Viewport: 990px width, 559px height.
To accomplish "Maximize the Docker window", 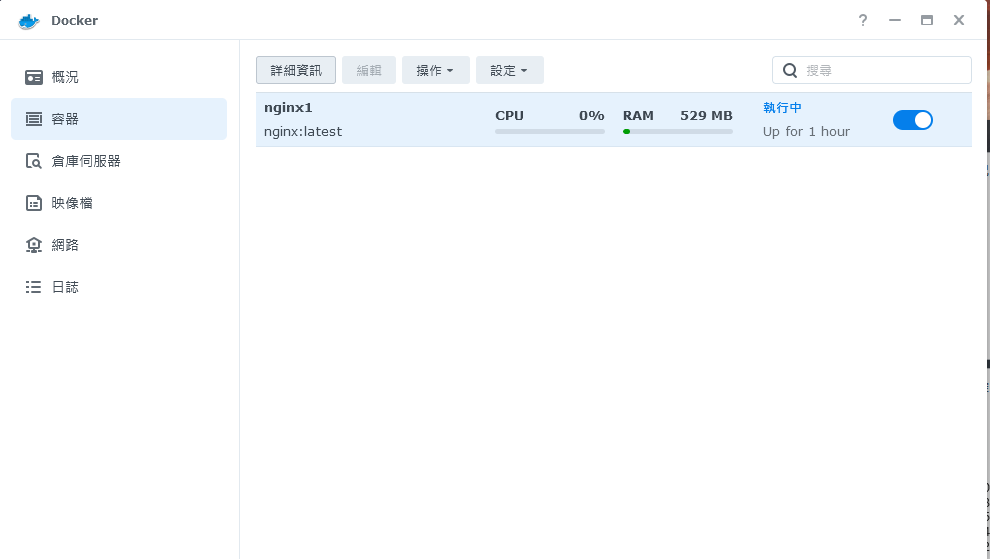I will tap(927, 20).
